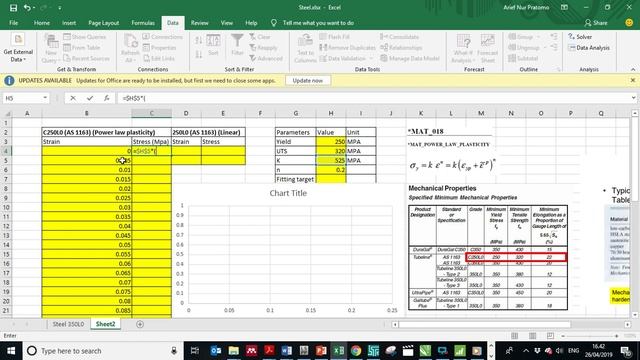This screenshot has width=640, height=360.
Task: Click the Cancel formula X icon
Action: coord(73,98)
